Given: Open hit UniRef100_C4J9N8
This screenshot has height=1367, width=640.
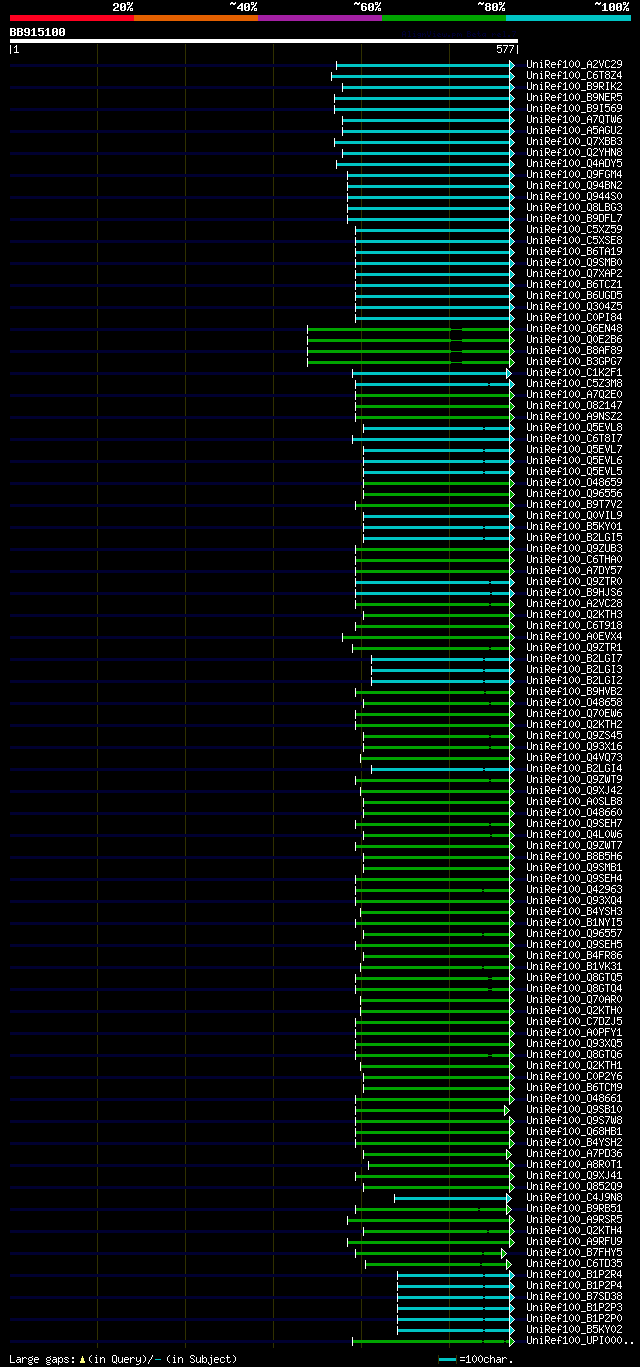Looking at the screenshot, I should pyautogui.click(x=574, y=1197).
